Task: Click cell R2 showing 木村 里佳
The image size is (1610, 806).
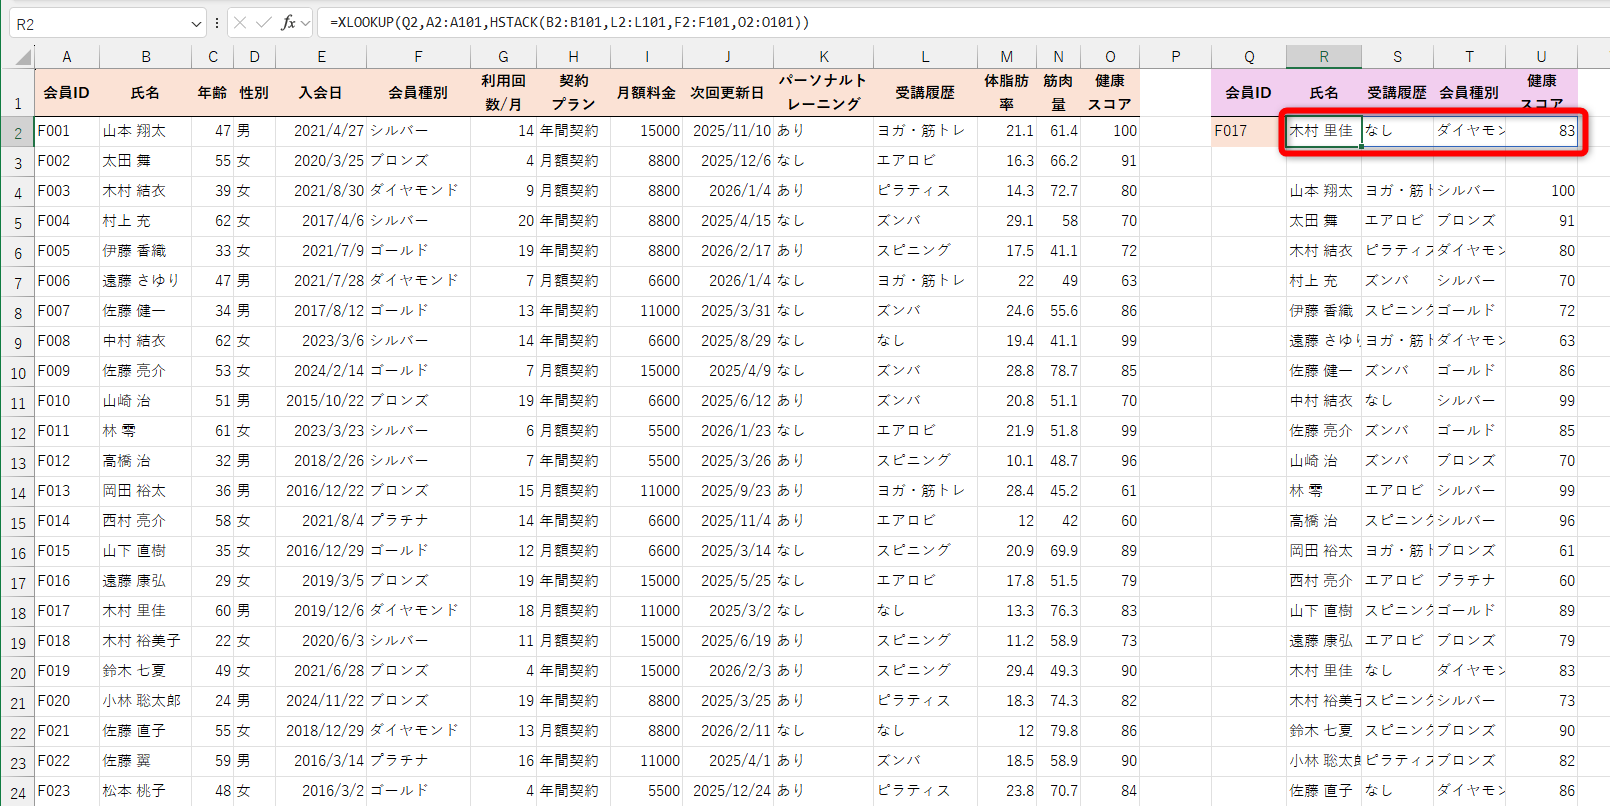Action: click(x=1324, y=131)
